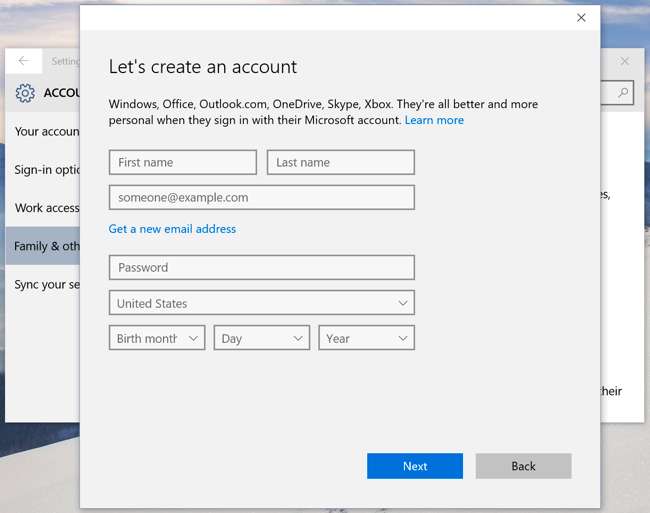Focus the Password field
The height and width of the screenshot is (513, 650).
click(261, 267)
